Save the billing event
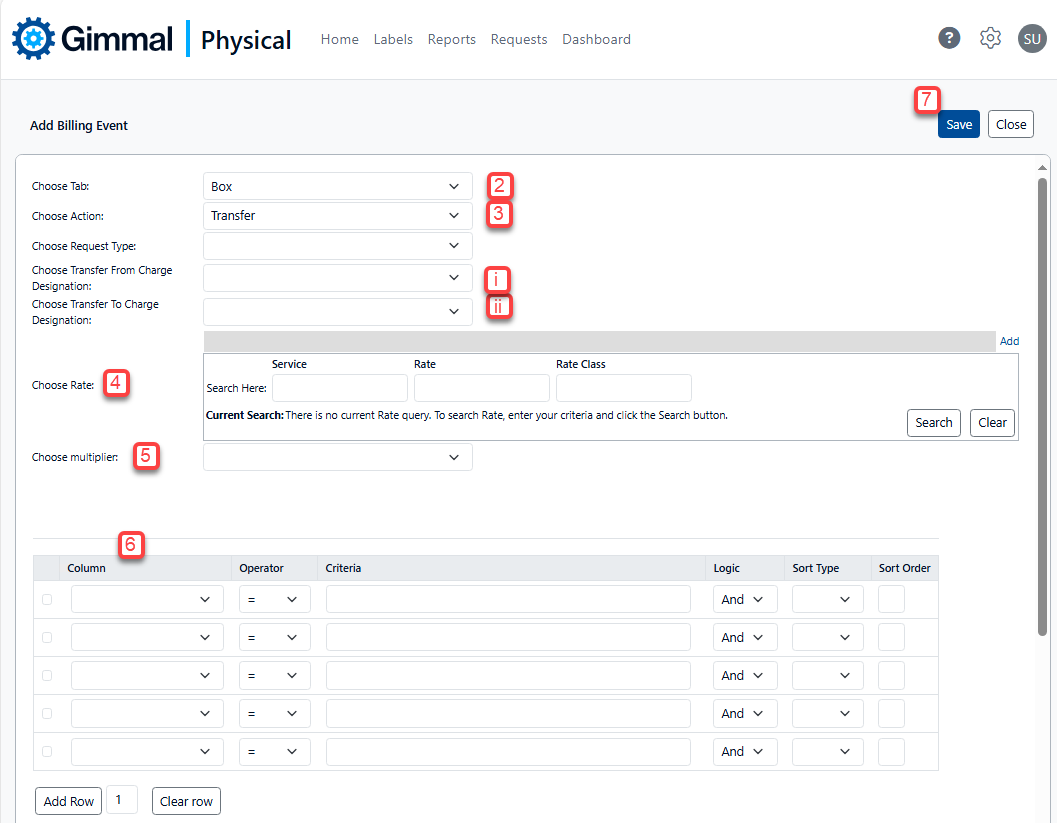The height and width of the screenshot is (823, 1057). [x=958, y=125]
